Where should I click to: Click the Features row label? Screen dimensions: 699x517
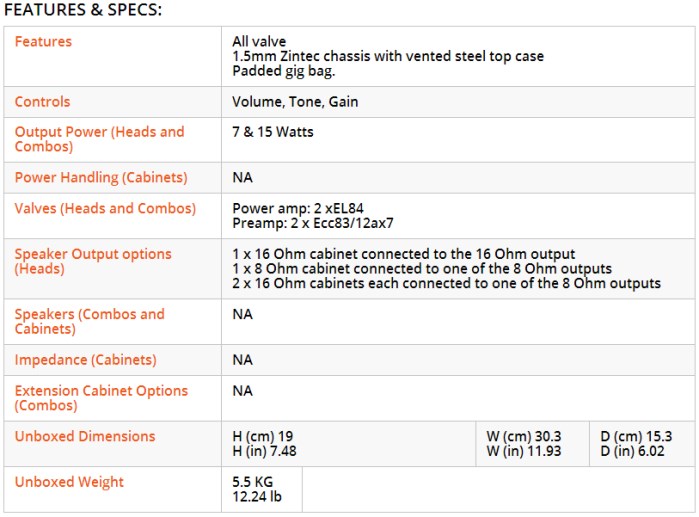(x=43, y=41)
